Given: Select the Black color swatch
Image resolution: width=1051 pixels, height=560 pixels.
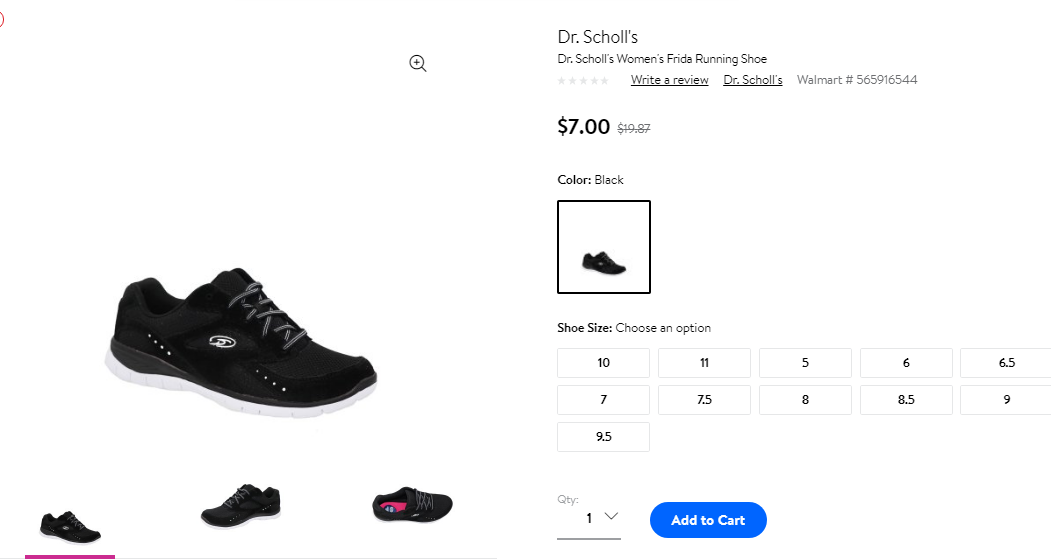Looking at the screenshot, I should tap(604, 247).
